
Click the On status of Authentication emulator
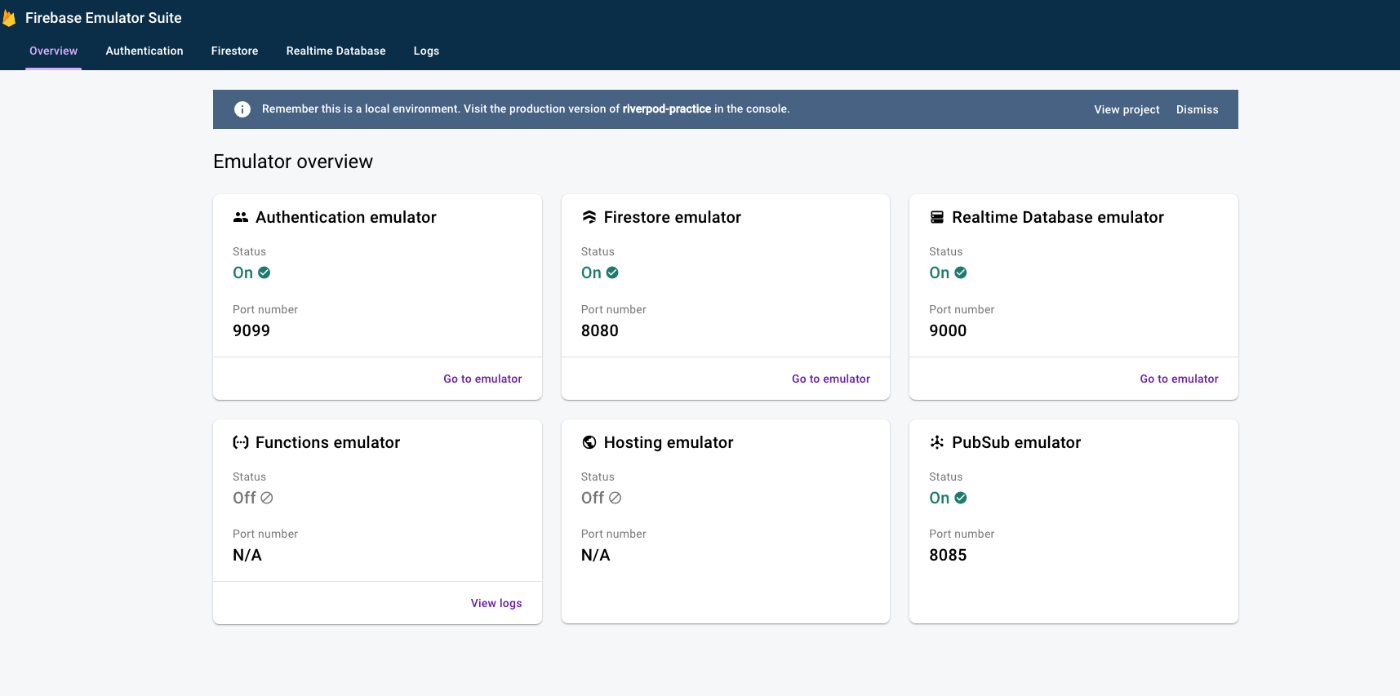click(243, 273)
